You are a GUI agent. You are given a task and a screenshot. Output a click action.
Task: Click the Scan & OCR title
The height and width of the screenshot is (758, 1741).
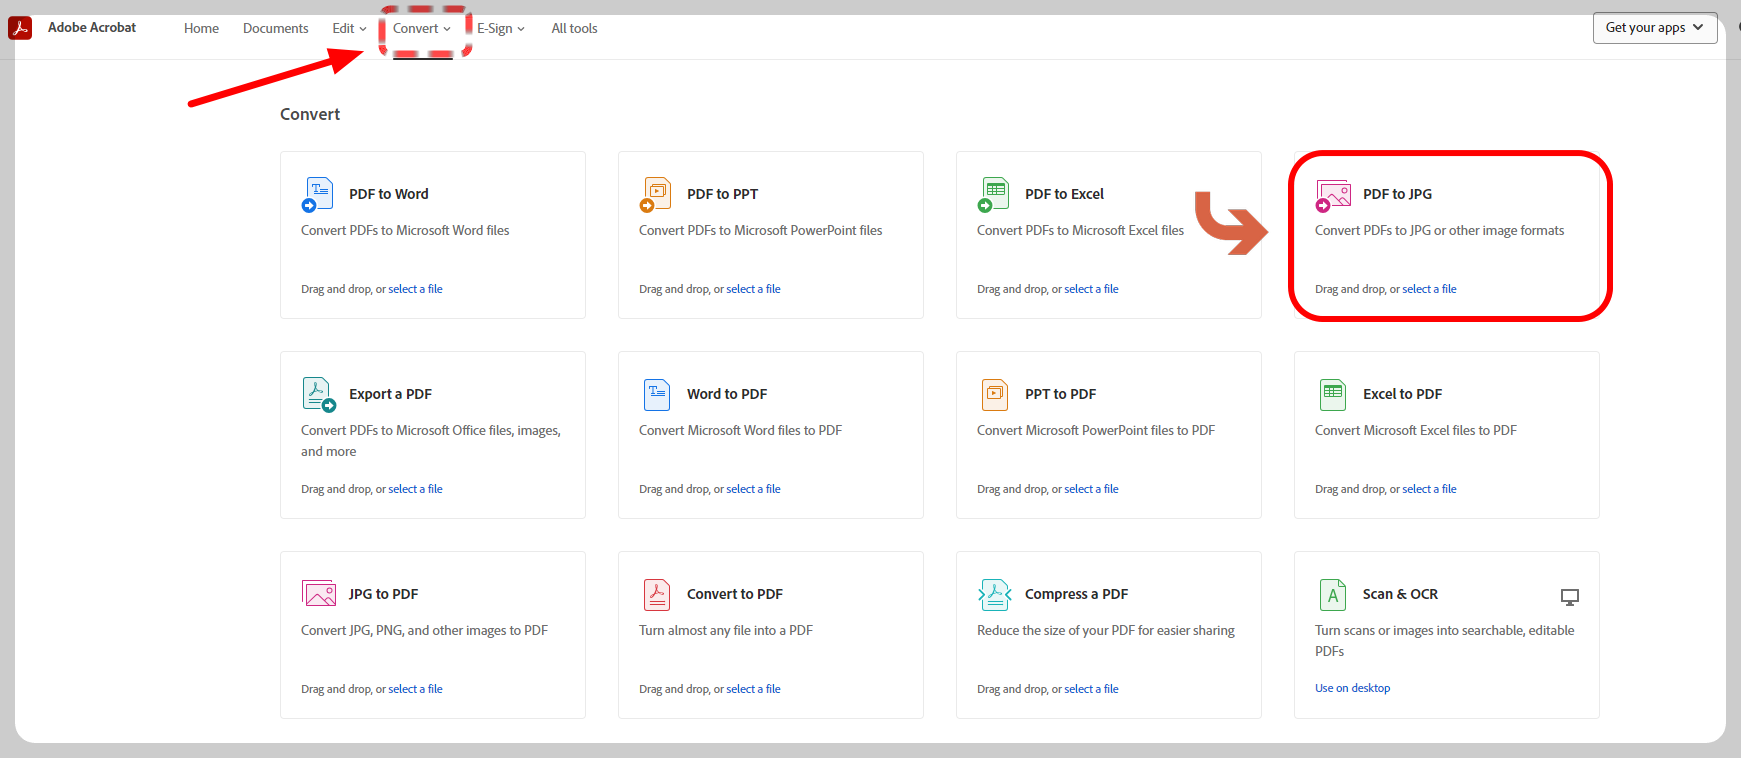1400,594
